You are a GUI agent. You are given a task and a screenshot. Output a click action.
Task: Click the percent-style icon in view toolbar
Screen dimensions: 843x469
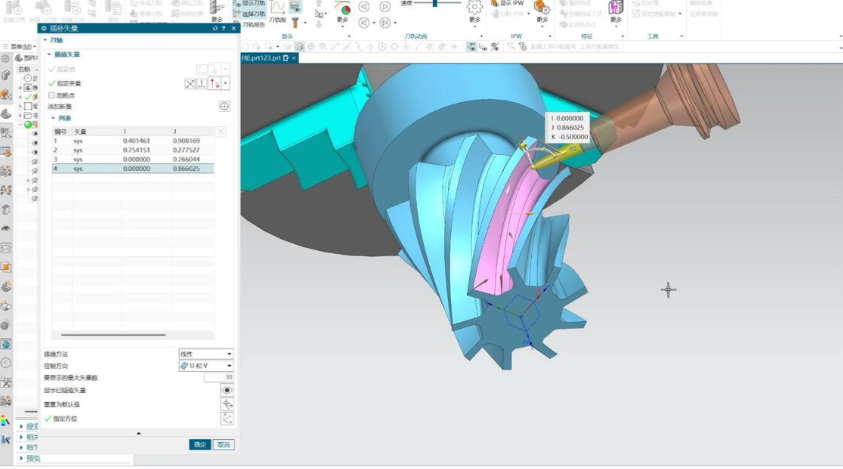point(495,47)
